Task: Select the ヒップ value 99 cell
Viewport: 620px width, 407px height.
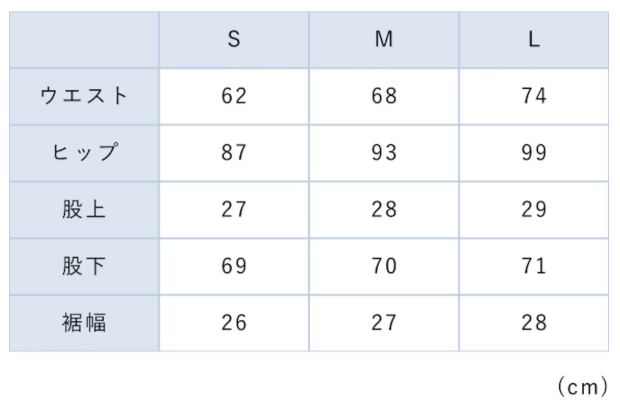Action: (534, 153)
